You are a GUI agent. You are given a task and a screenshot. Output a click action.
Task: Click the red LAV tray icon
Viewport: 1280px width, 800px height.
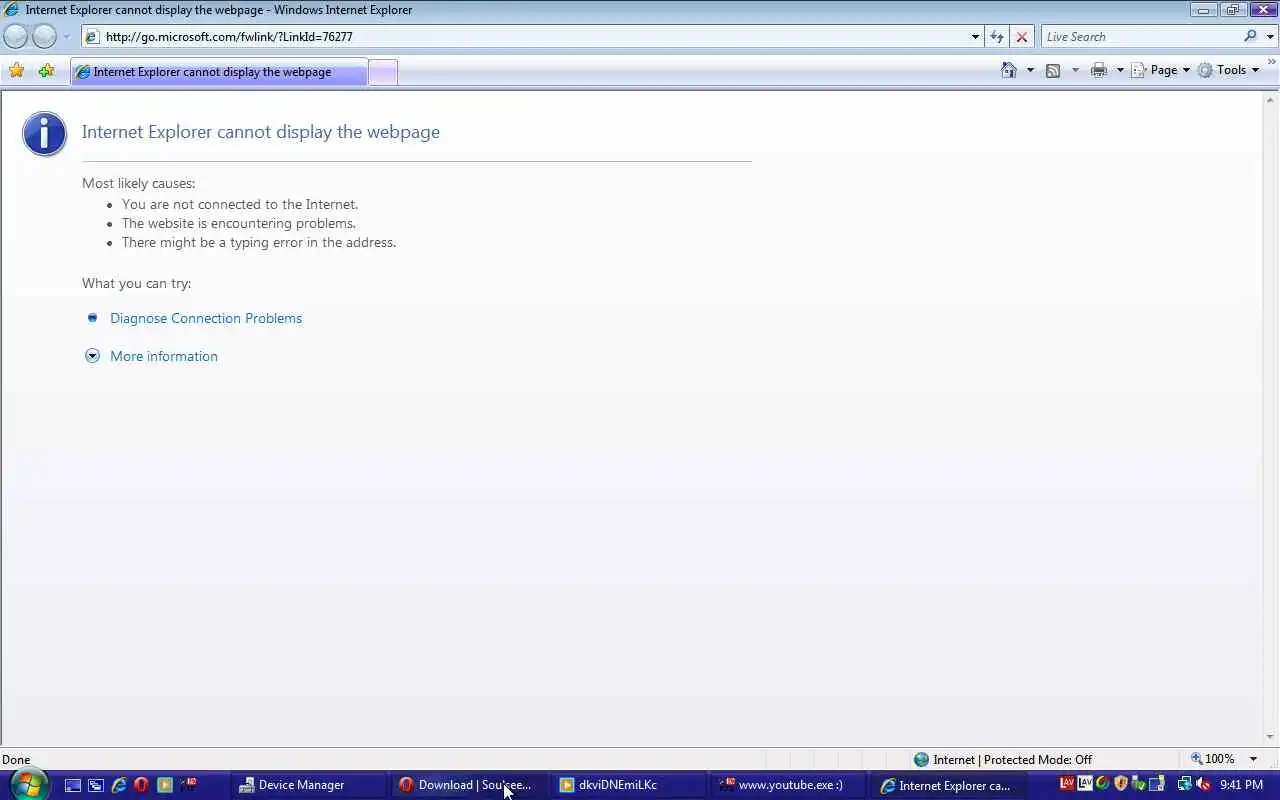click(x=1066, y=784)
